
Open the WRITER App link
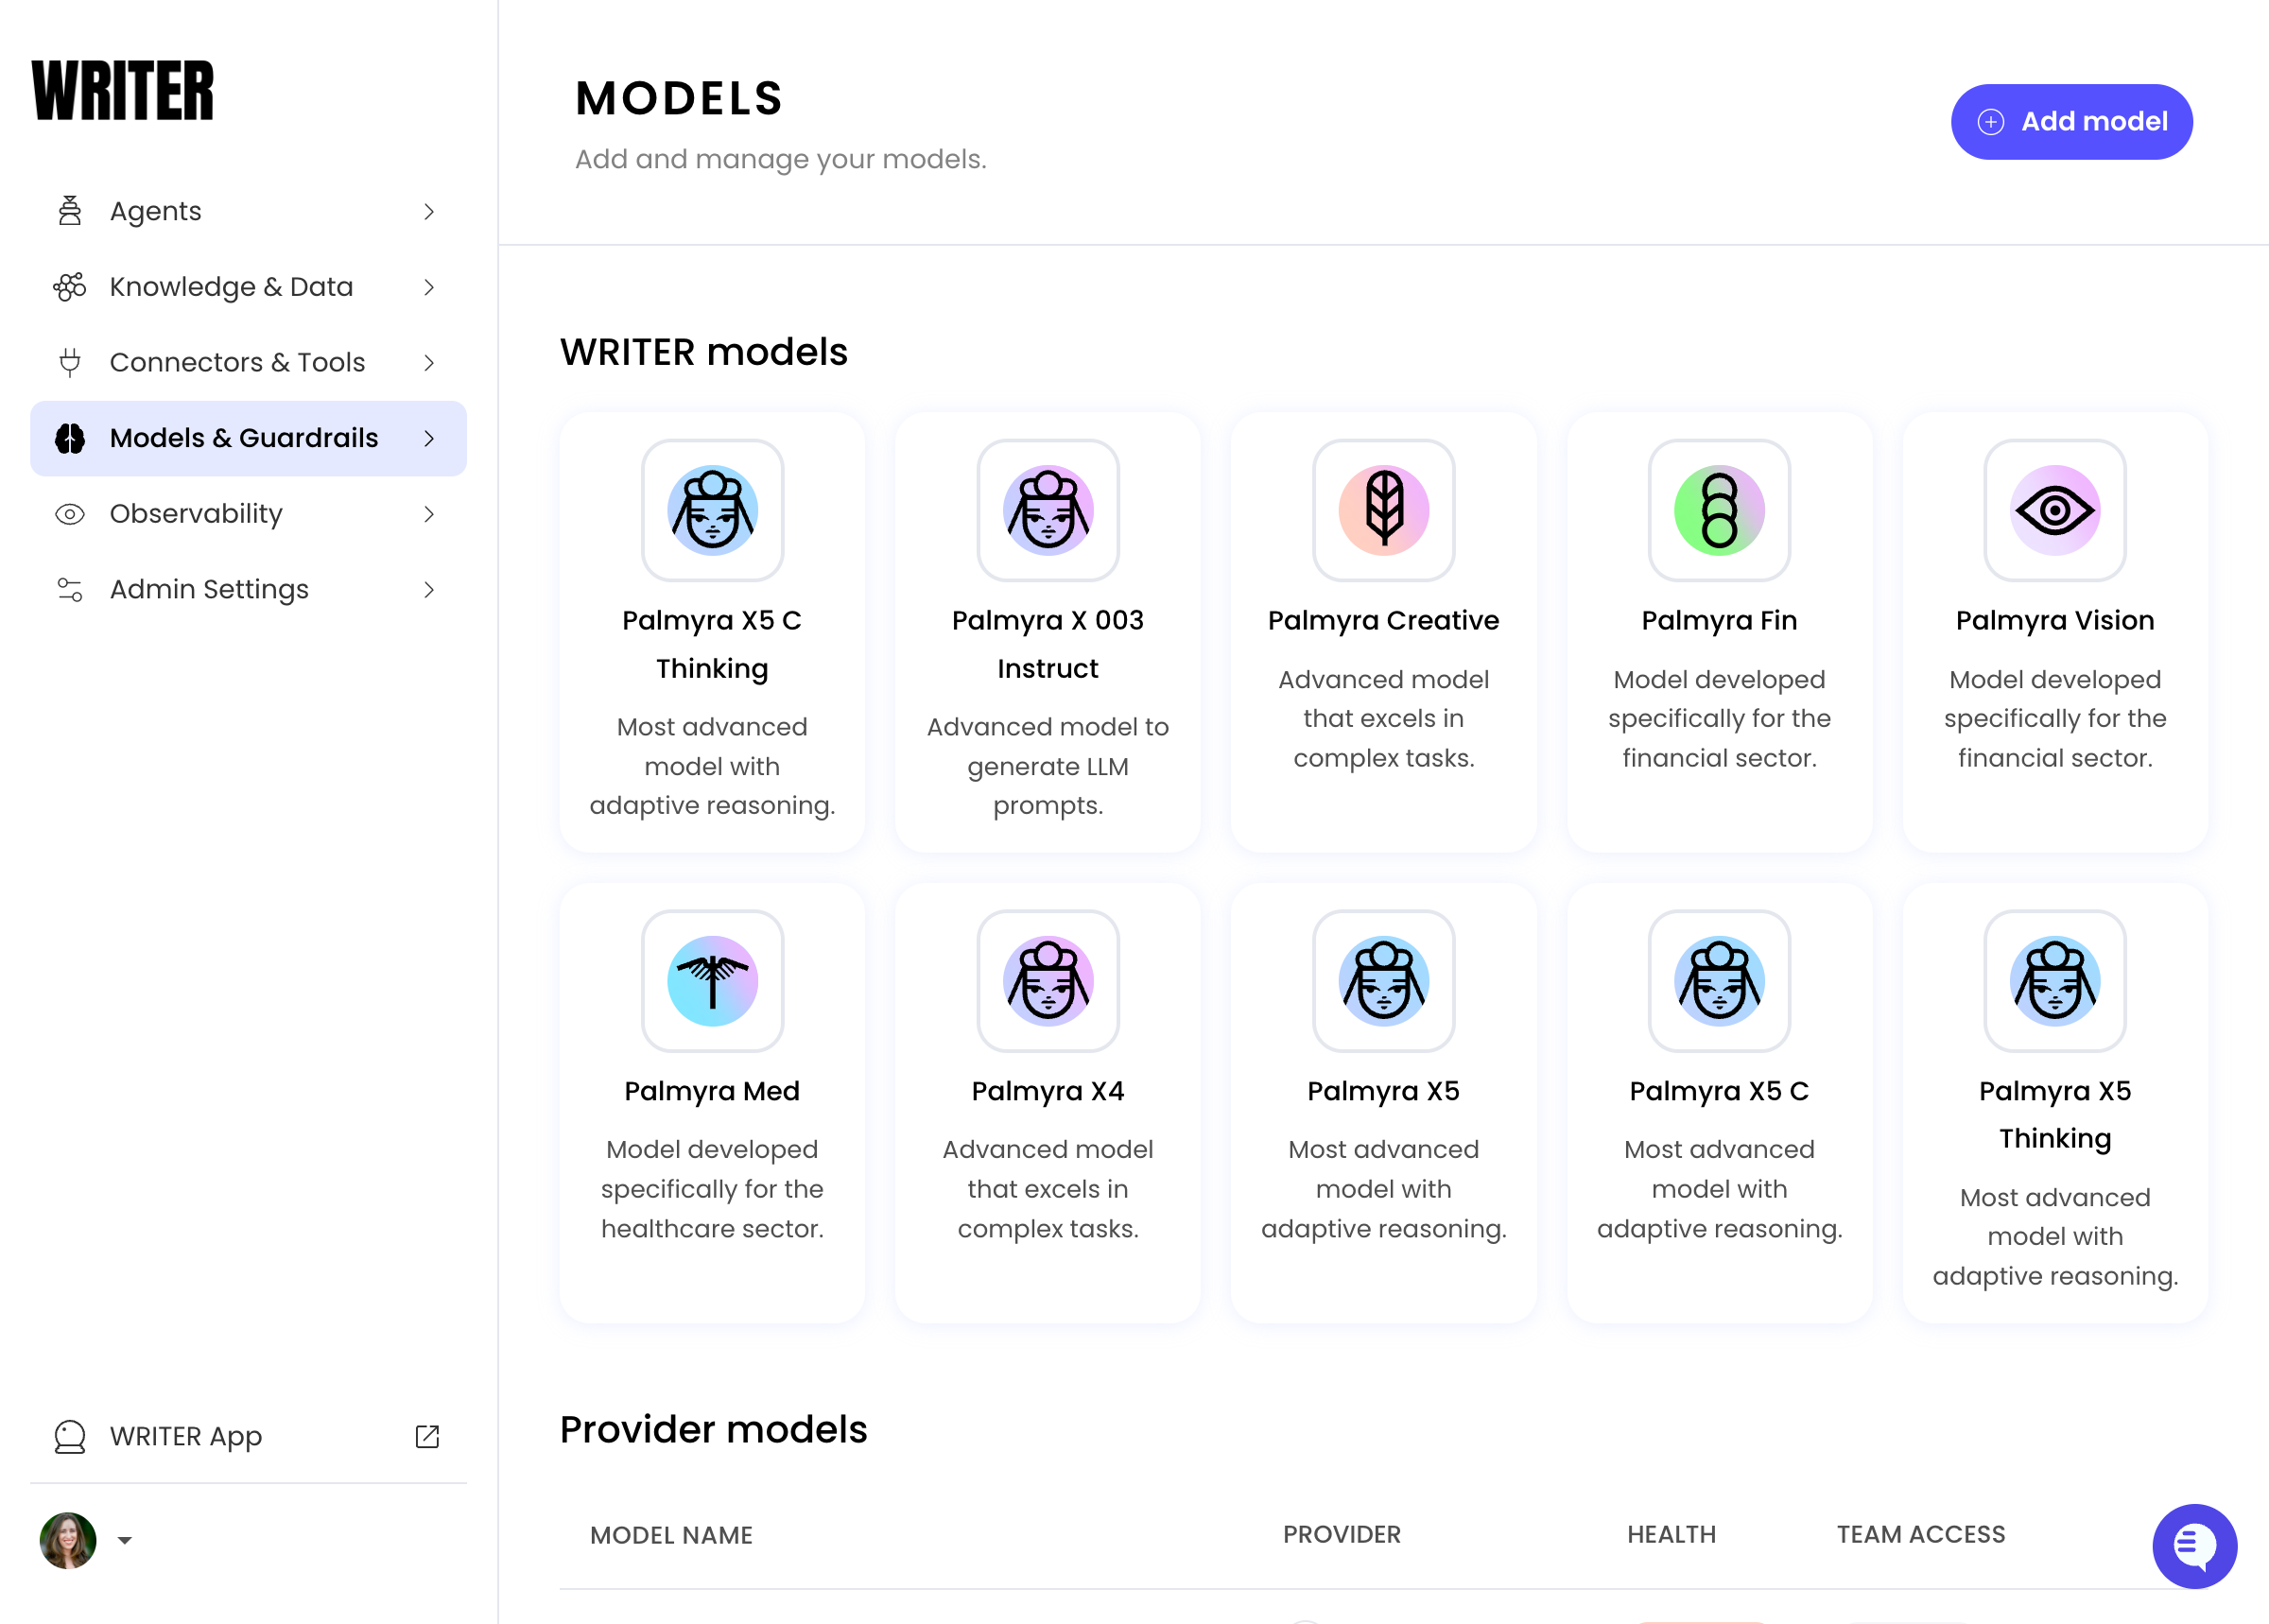186,1436
